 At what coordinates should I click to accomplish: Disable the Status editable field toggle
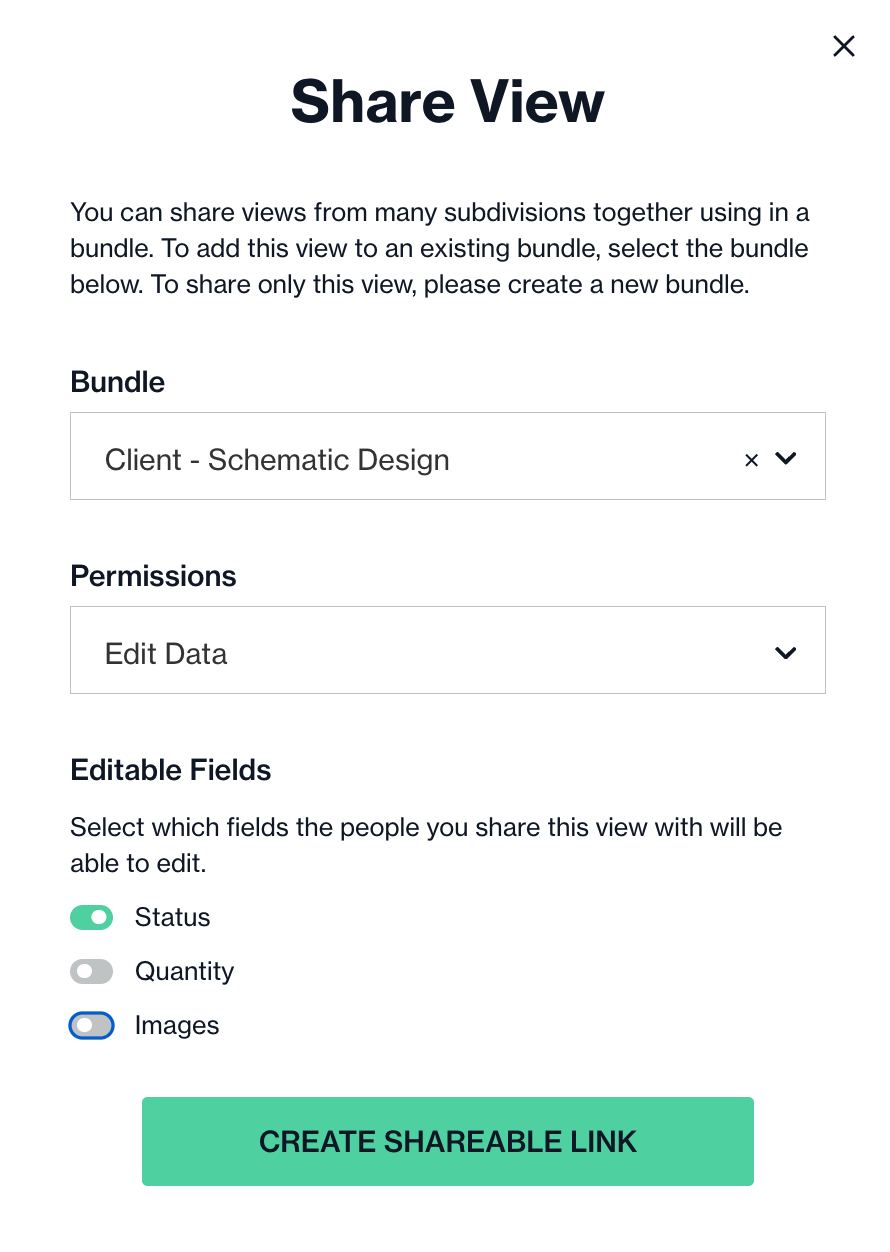point(91,917)
